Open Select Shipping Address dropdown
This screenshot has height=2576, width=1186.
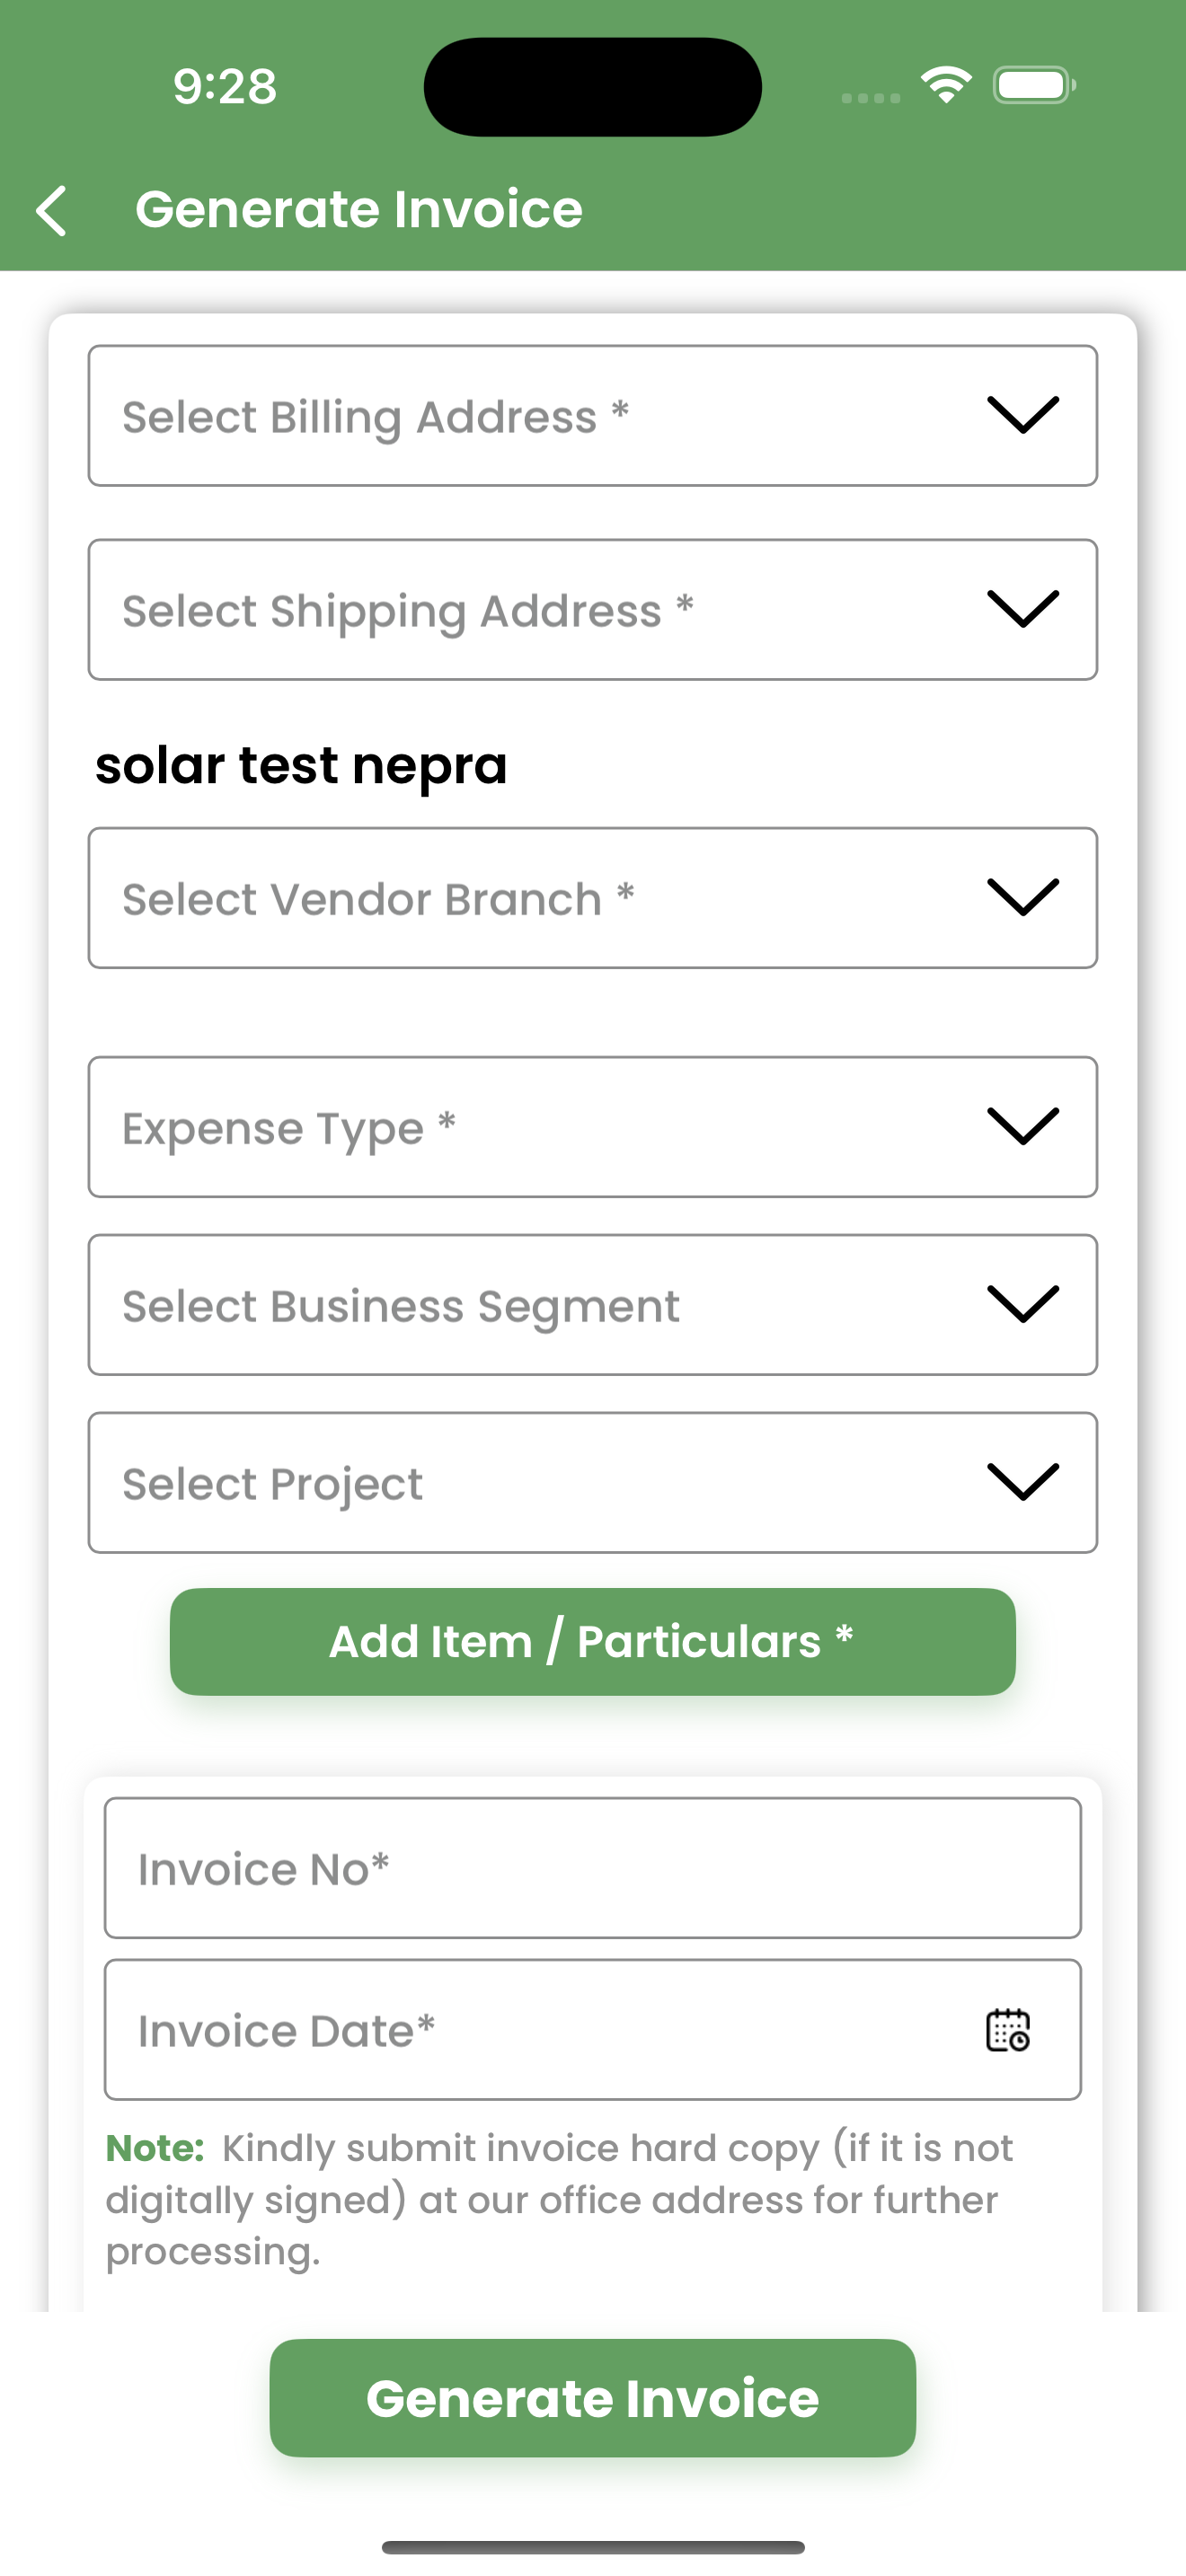(x=593, y=610)
